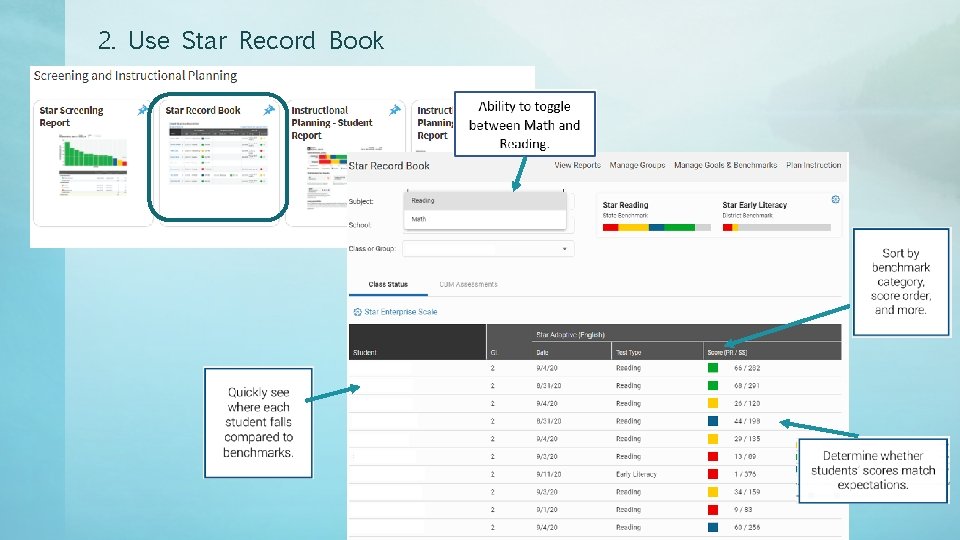The width and height of the screenshot is (960, 540).
Task: Click the "Star Record Book" page title
Action: [389, 166]
